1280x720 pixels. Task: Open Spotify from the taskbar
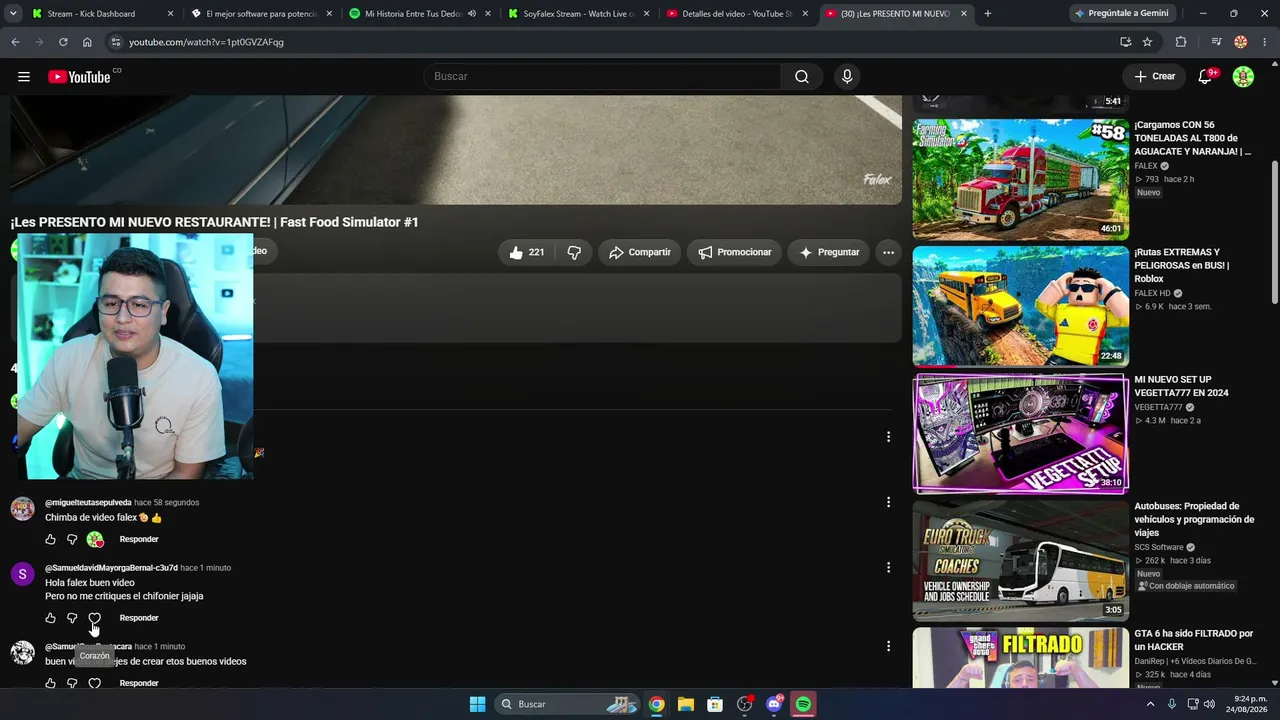(803, 704)
